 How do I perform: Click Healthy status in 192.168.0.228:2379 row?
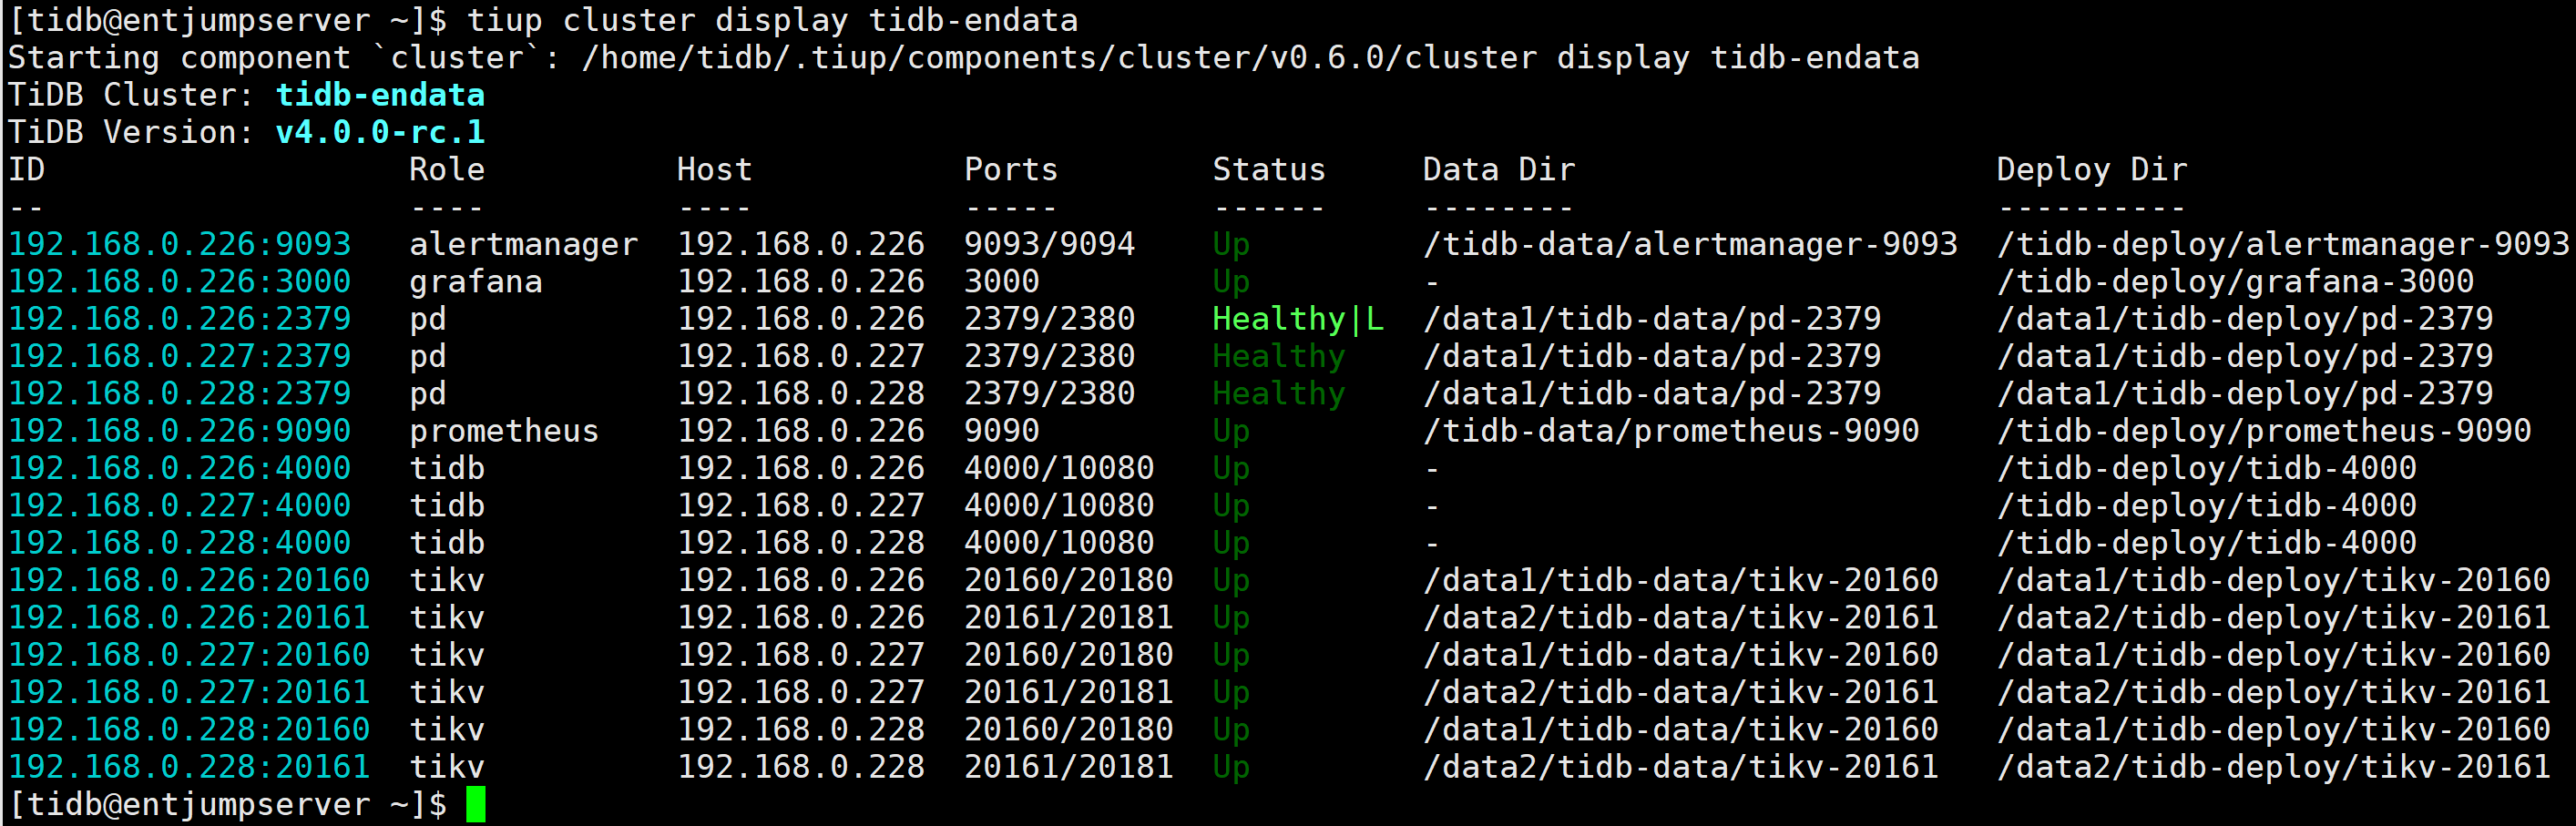1279,393
